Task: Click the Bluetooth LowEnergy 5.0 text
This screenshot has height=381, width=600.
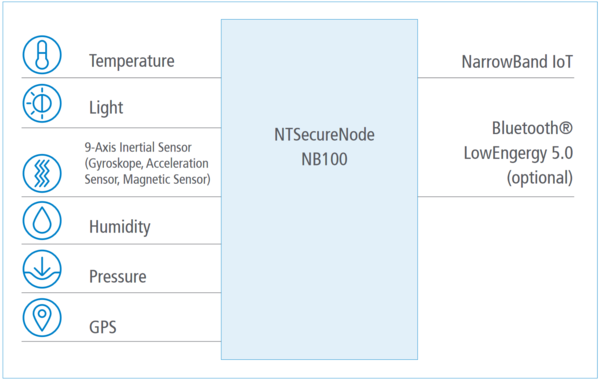Action: click(518, 140)
